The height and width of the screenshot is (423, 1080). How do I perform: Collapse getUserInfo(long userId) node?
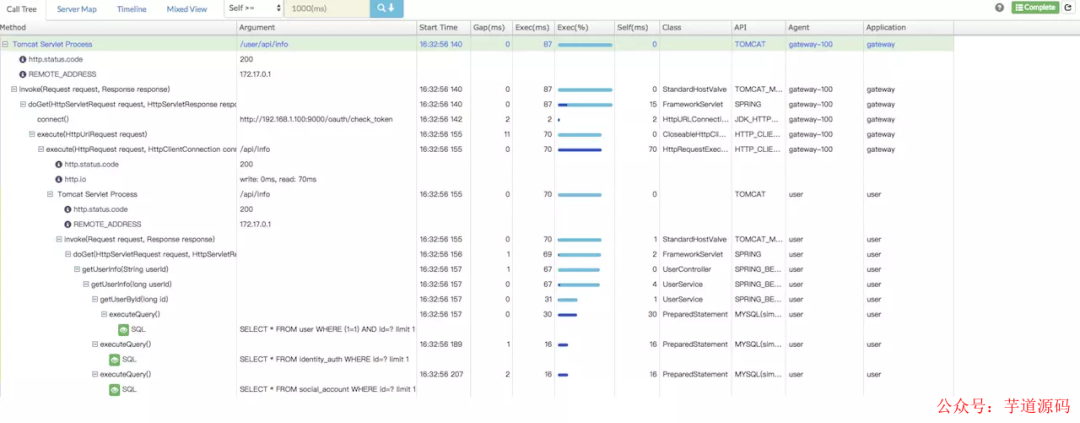coord(85,285)
